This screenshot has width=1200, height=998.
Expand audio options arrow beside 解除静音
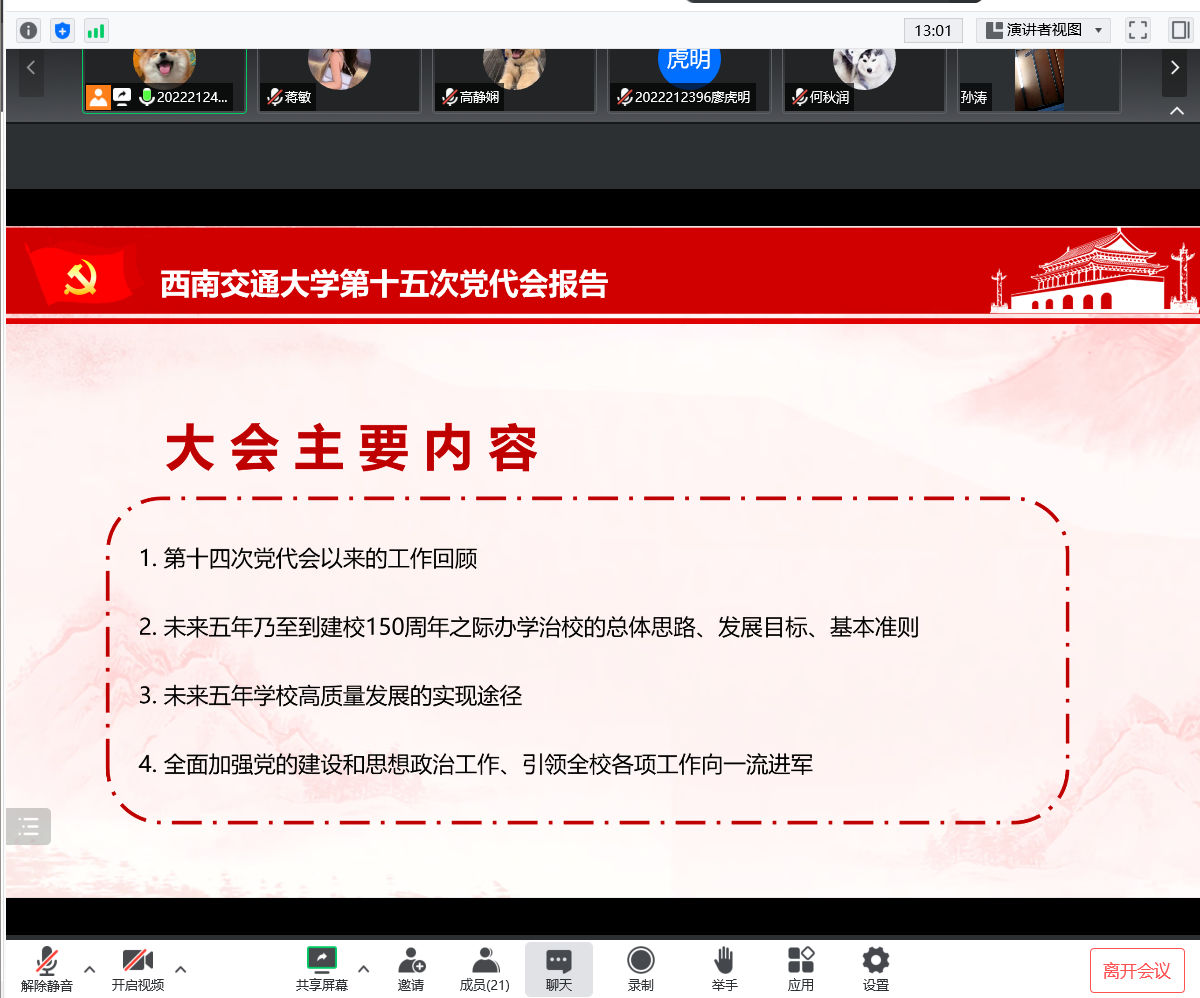(90, 968)
